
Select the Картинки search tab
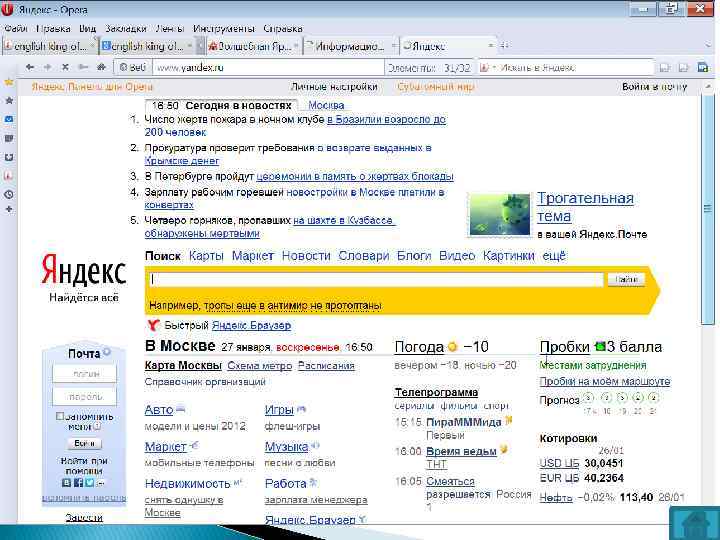point(509,256)
